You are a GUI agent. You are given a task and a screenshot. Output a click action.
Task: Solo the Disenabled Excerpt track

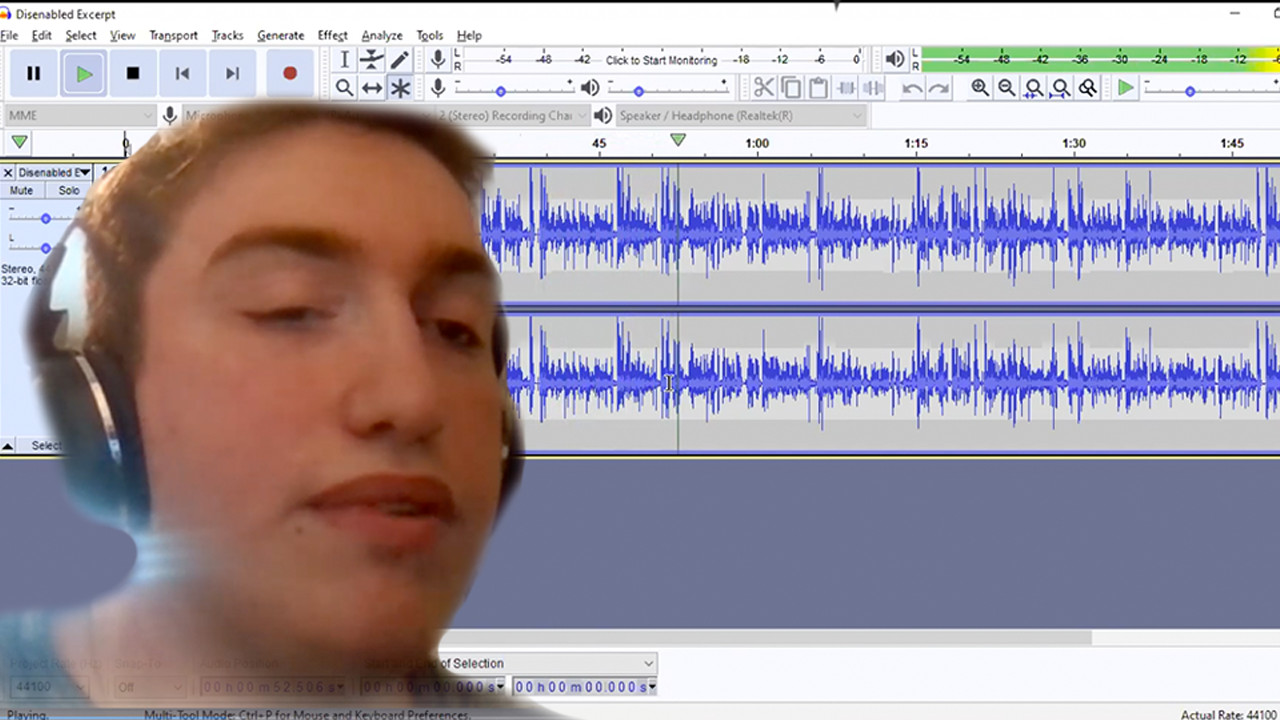(68, 190)
